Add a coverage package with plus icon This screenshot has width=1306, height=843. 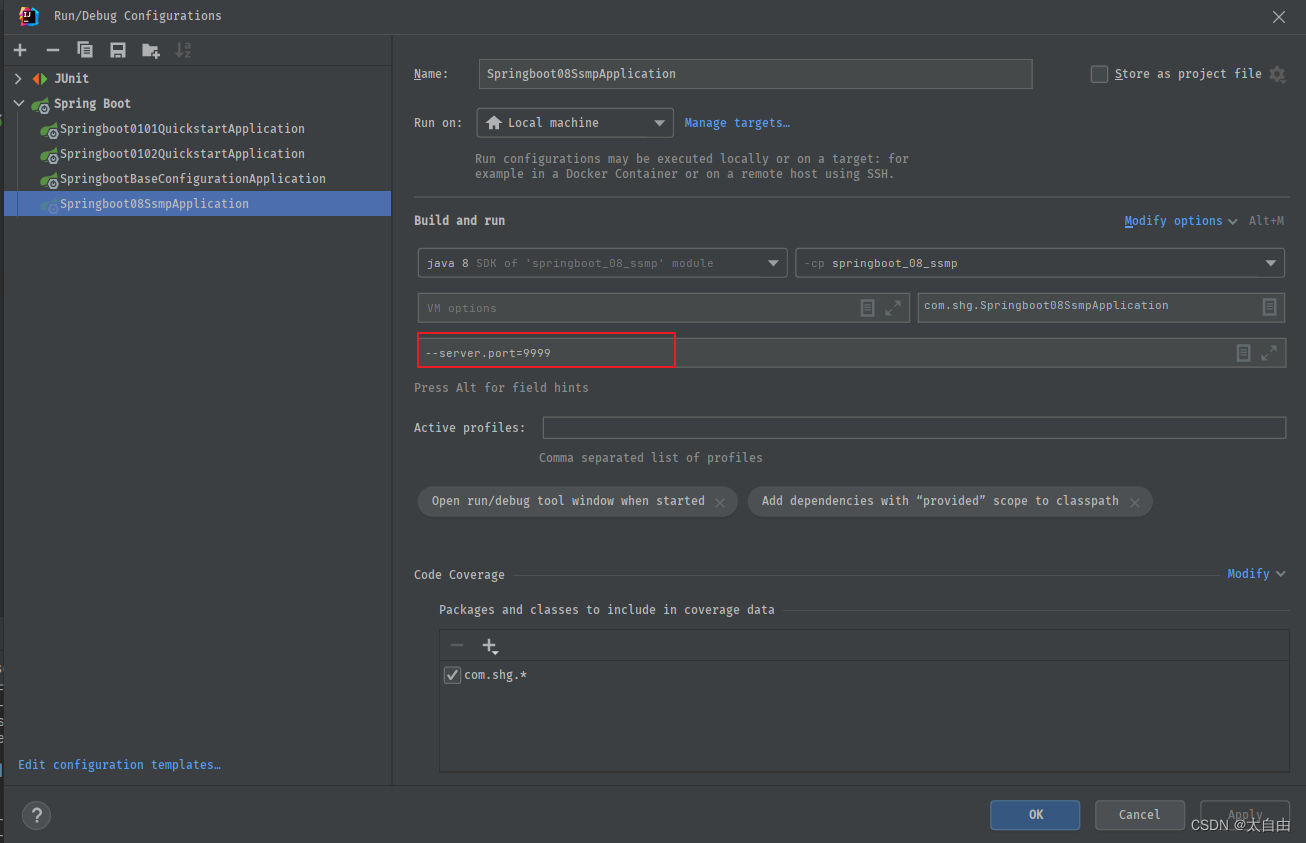489,646
